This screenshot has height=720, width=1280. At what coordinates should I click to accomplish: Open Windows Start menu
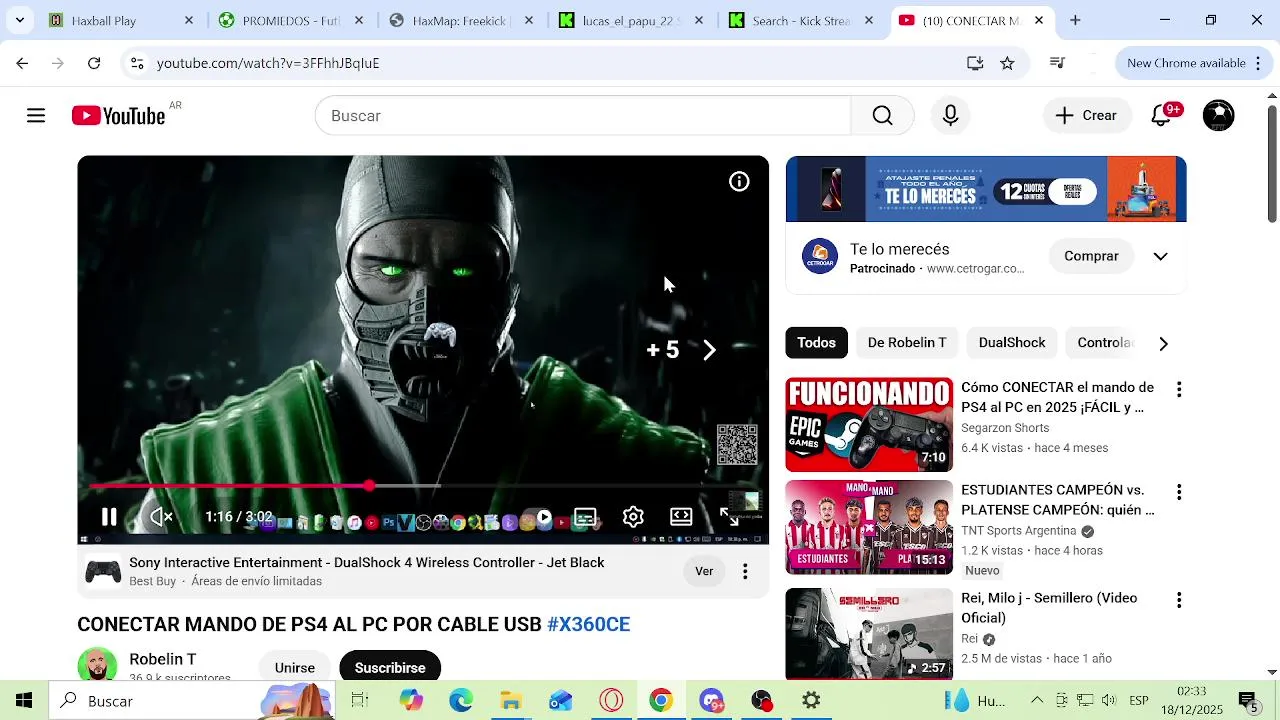click(24, 701)
